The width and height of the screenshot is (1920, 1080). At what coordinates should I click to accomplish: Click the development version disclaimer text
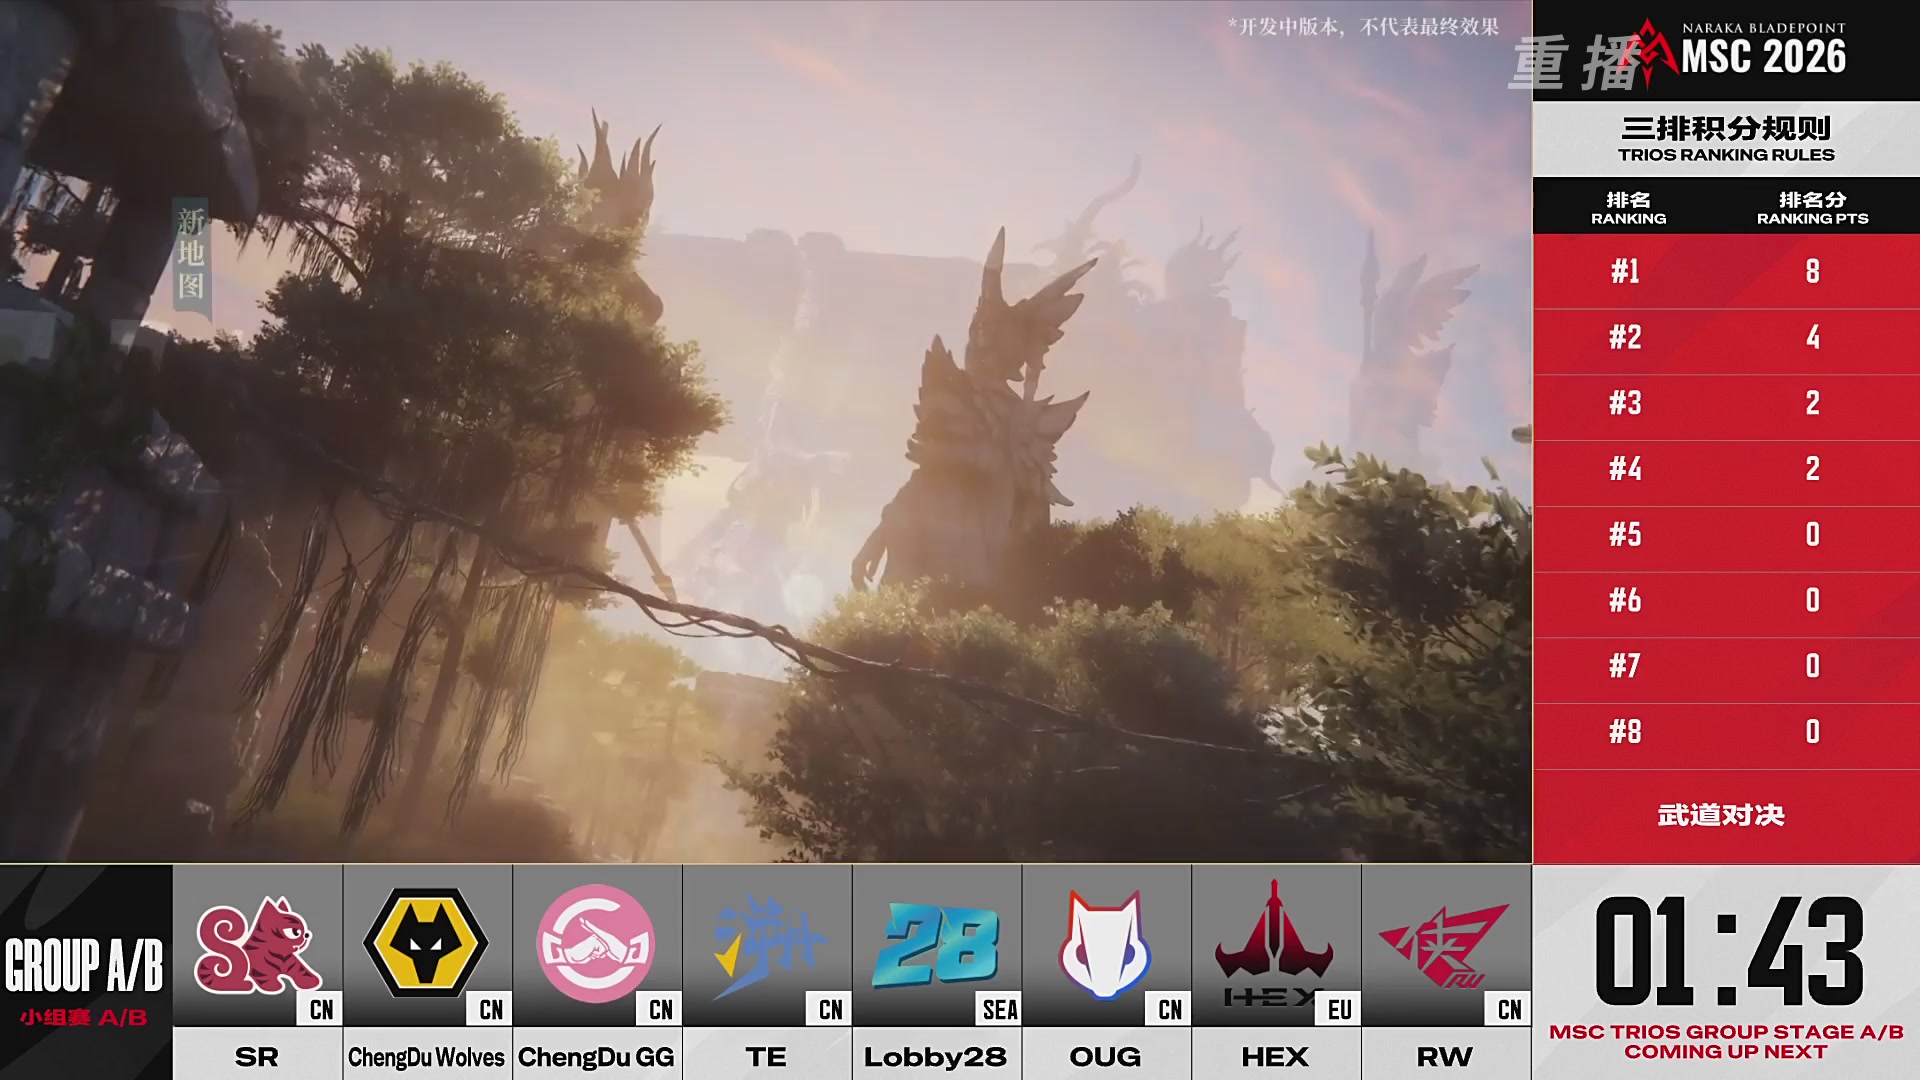(x=1363, y=27)
